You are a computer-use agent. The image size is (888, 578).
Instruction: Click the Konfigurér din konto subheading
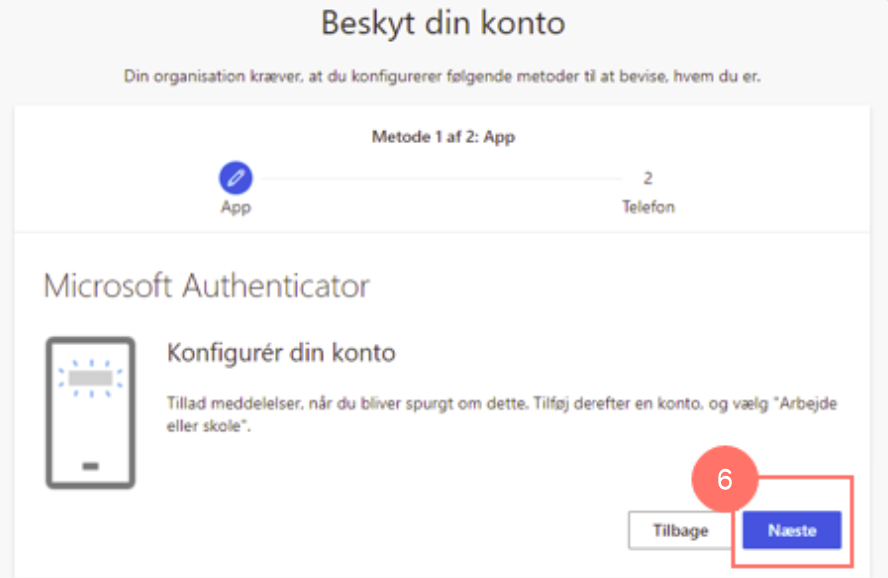tap(281, 353)
